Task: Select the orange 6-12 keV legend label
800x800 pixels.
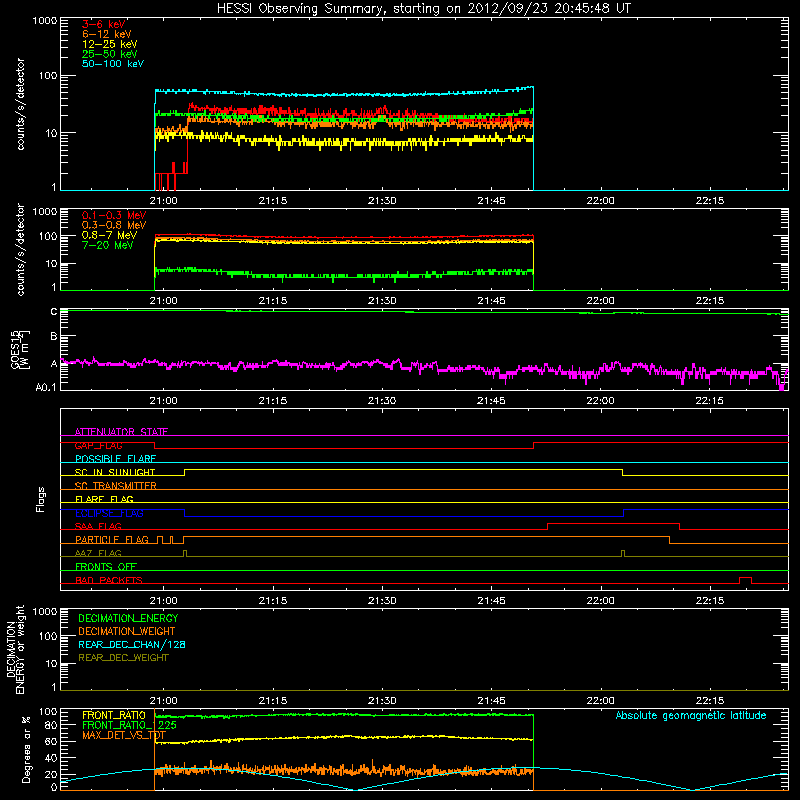Action: coord(107,34)
